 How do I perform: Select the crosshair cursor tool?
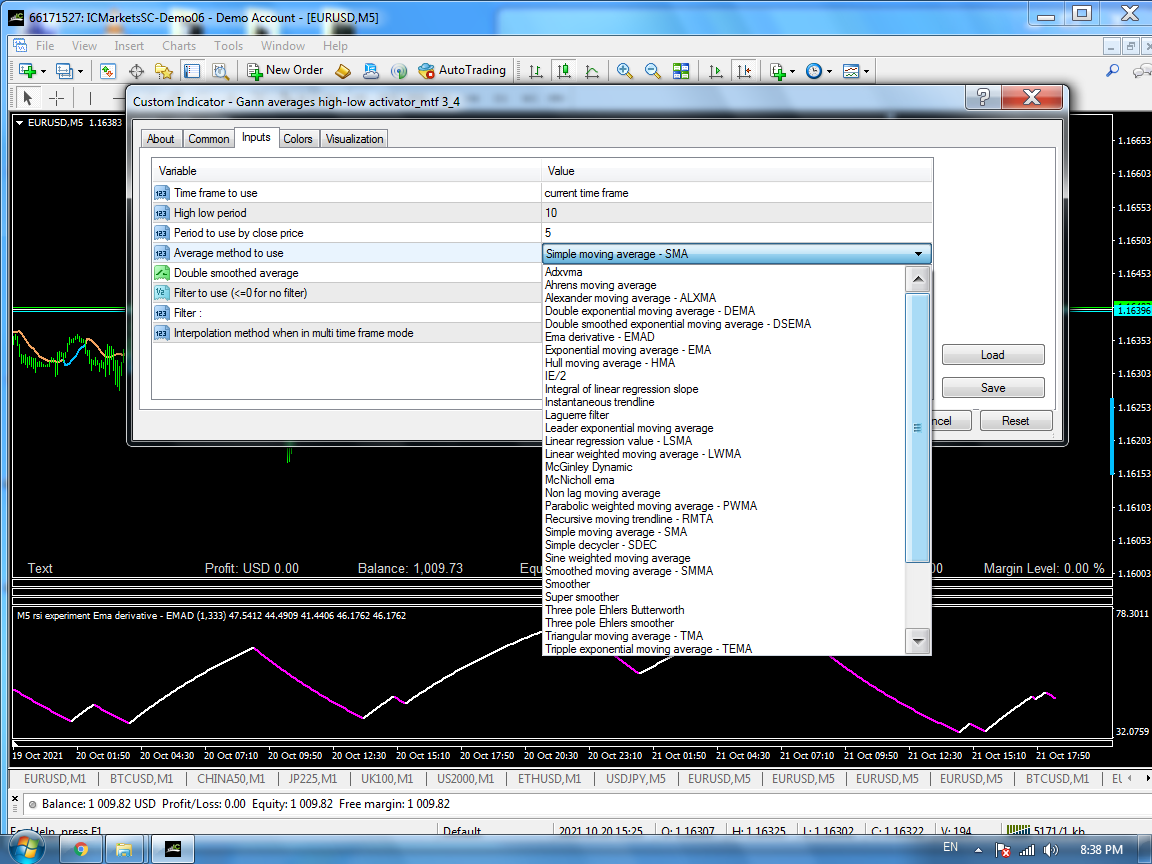coord(57,98)
